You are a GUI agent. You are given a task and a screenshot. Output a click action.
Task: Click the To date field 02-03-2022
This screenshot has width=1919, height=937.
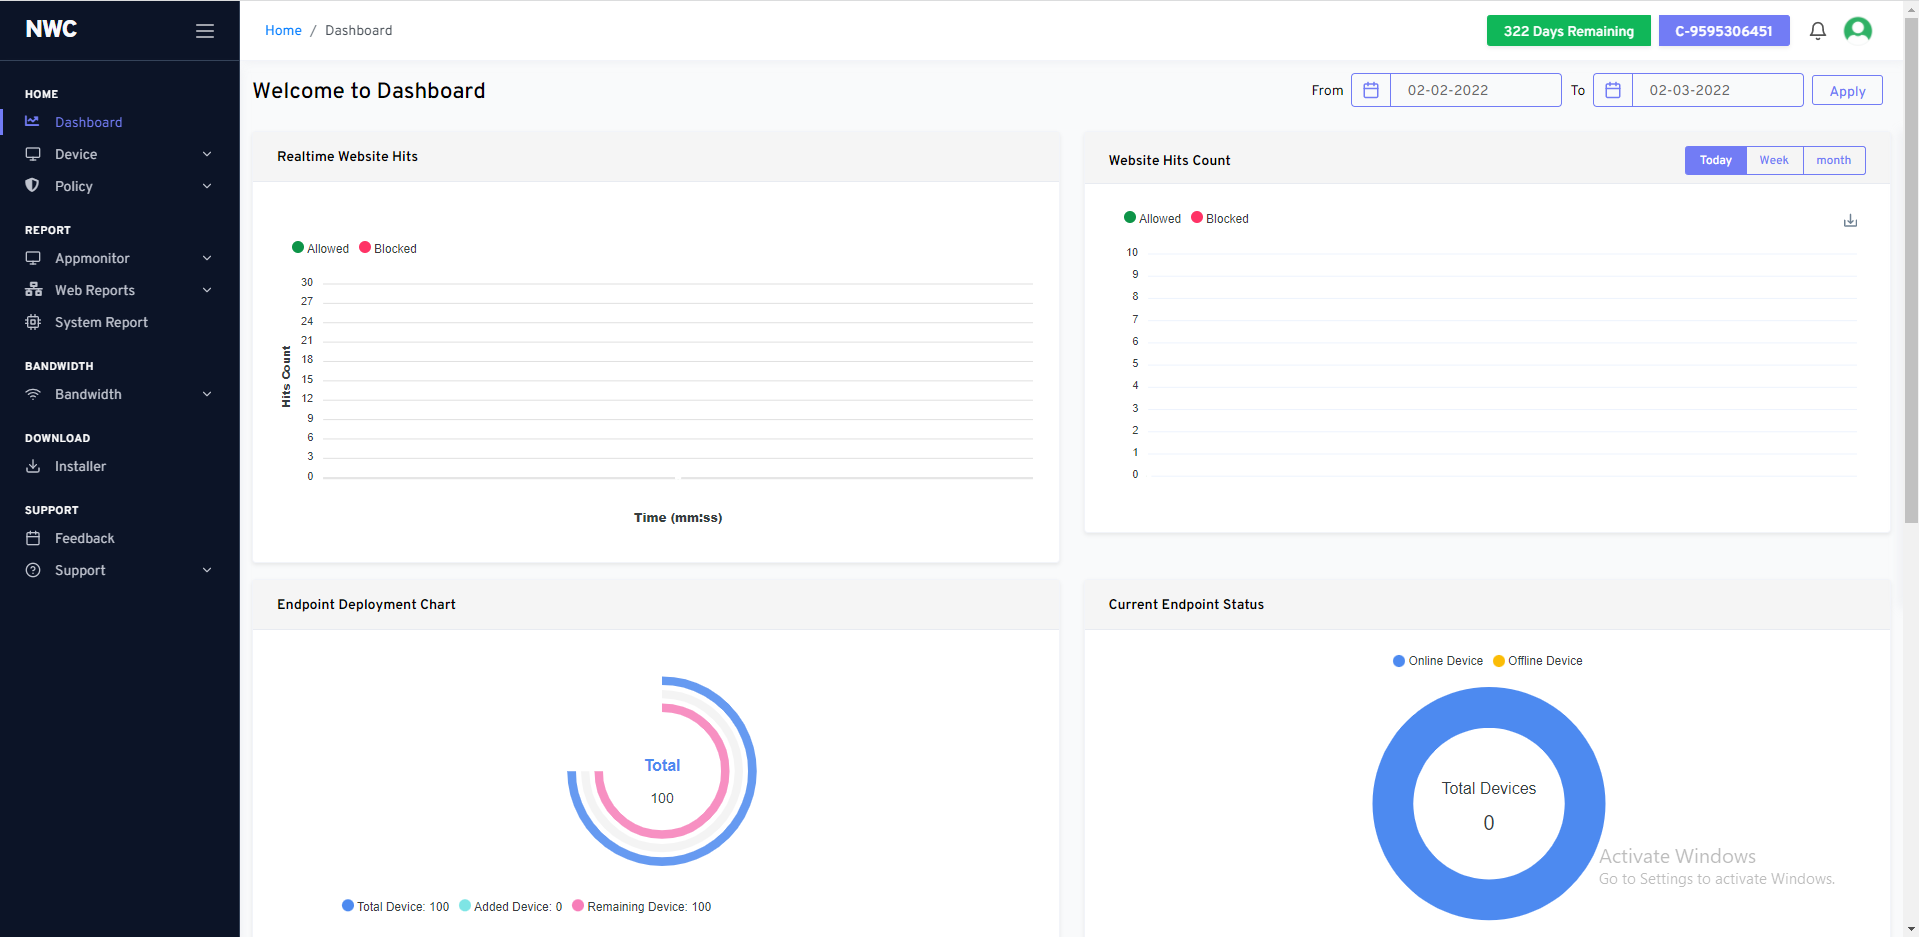tap(1717, 90)
